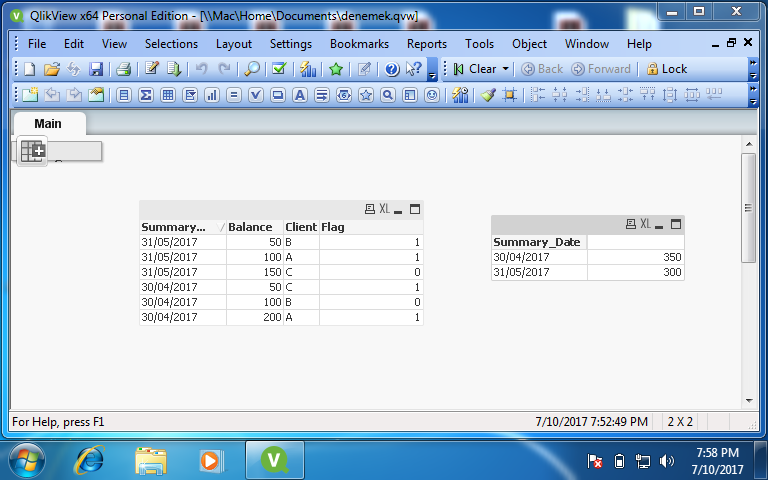
Task: Select the Format Painter brush icon
Action: click(x=487, y=95)
